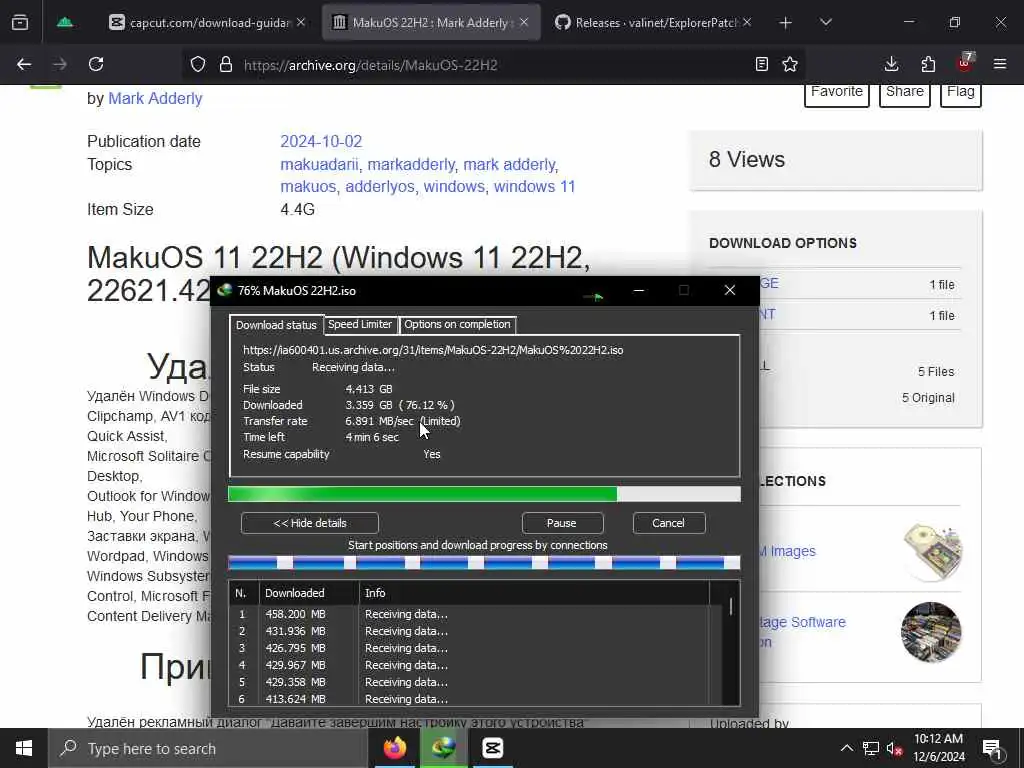Switch to Options on completion tab

tap(457, 325)
